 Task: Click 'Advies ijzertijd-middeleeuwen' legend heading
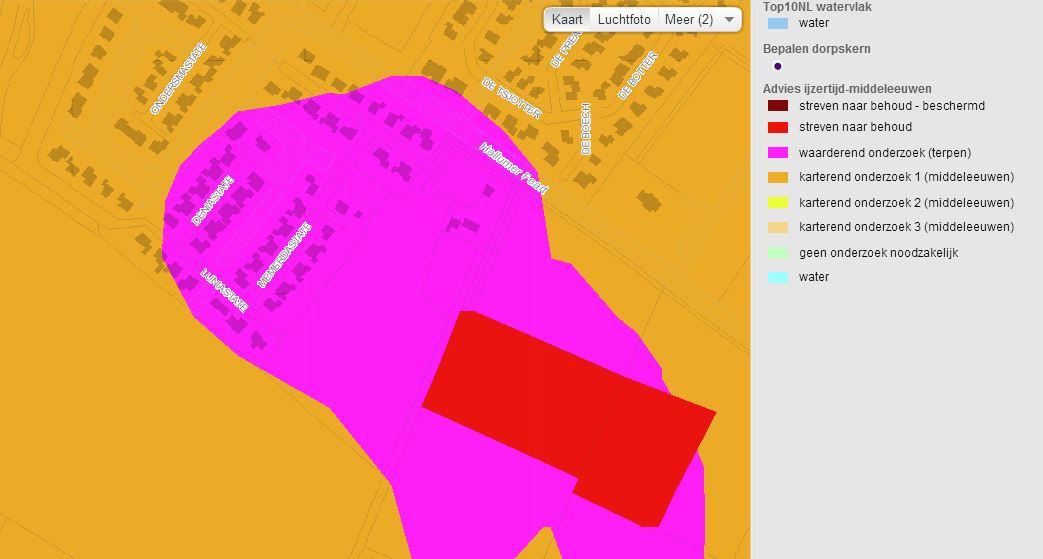click(847, 89)
